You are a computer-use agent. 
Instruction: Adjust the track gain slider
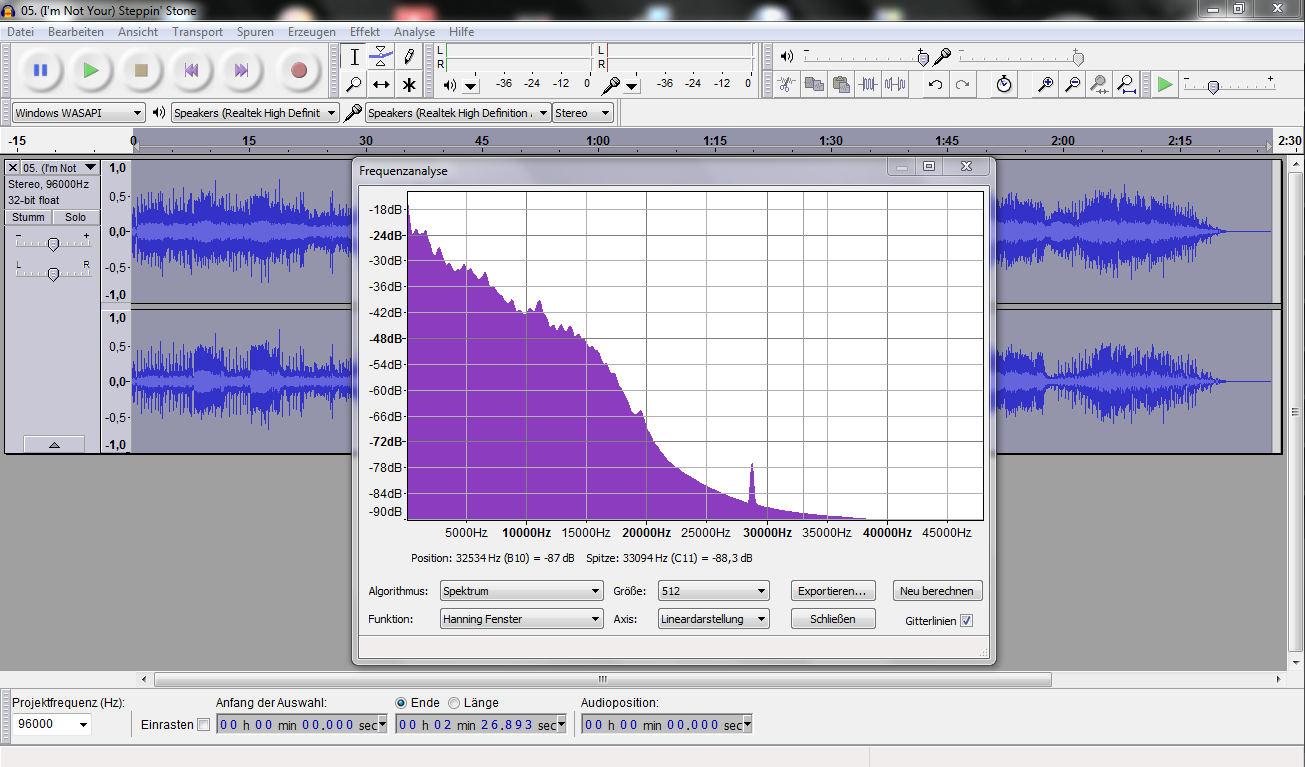(54, 243)
